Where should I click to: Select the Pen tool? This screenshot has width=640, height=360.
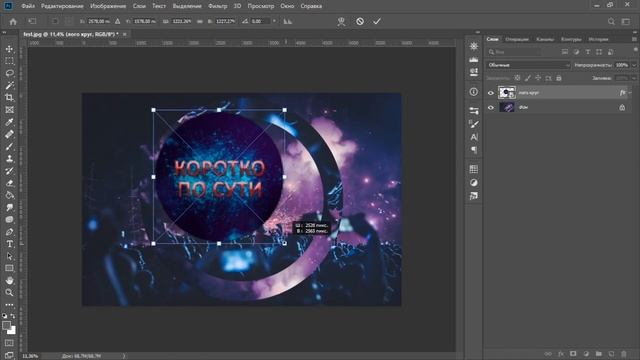[x=9, y=232]
